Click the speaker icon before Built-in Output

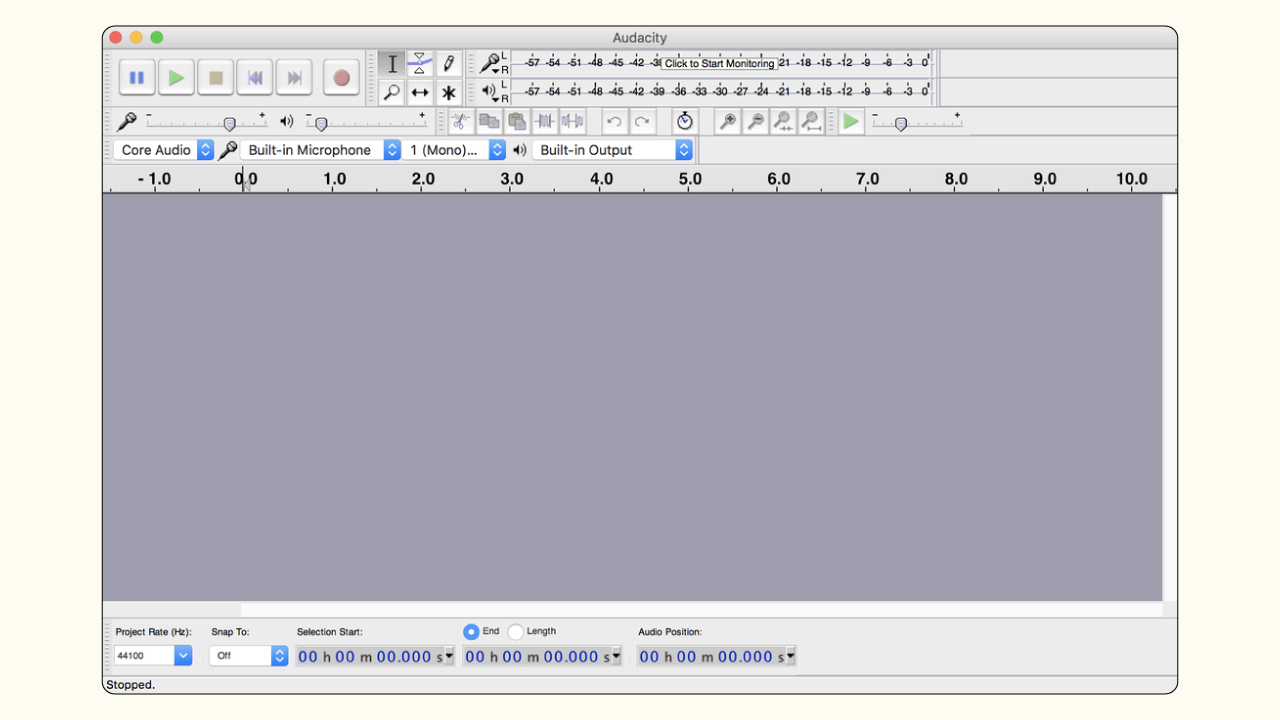[519, 150]
